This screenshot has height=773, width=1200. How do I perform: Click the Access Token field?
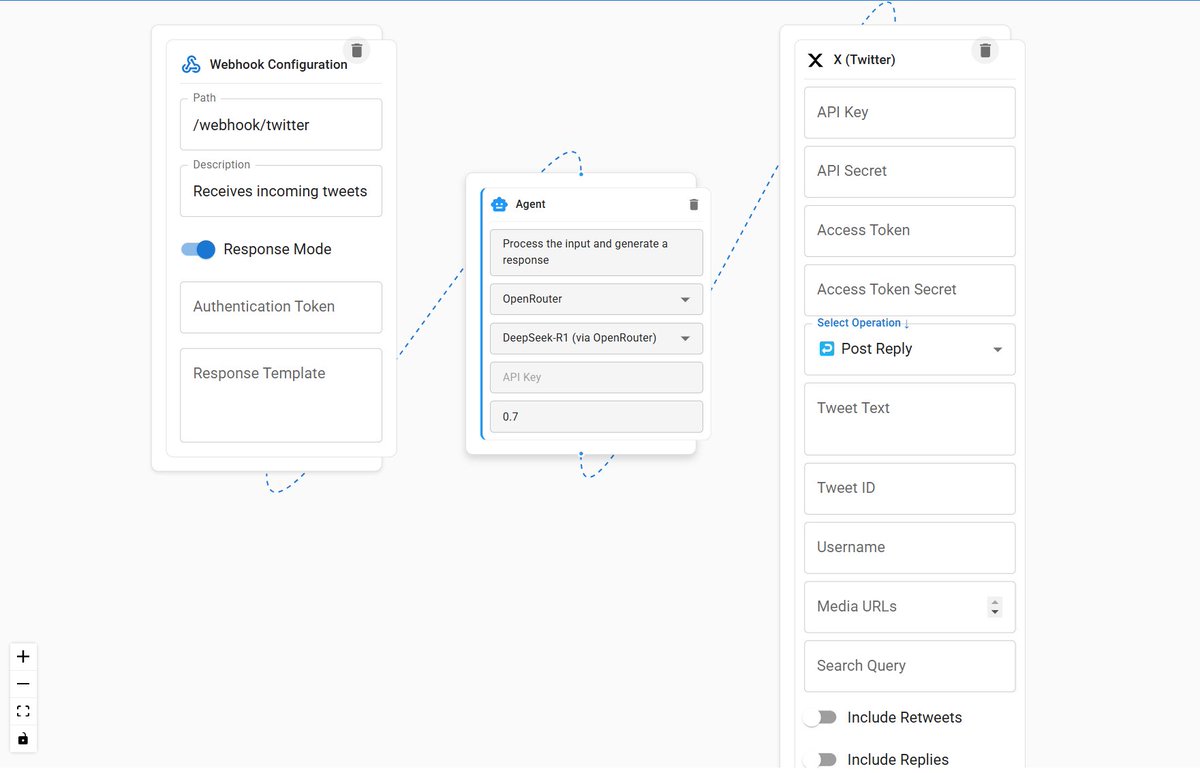tap(910, 230)
